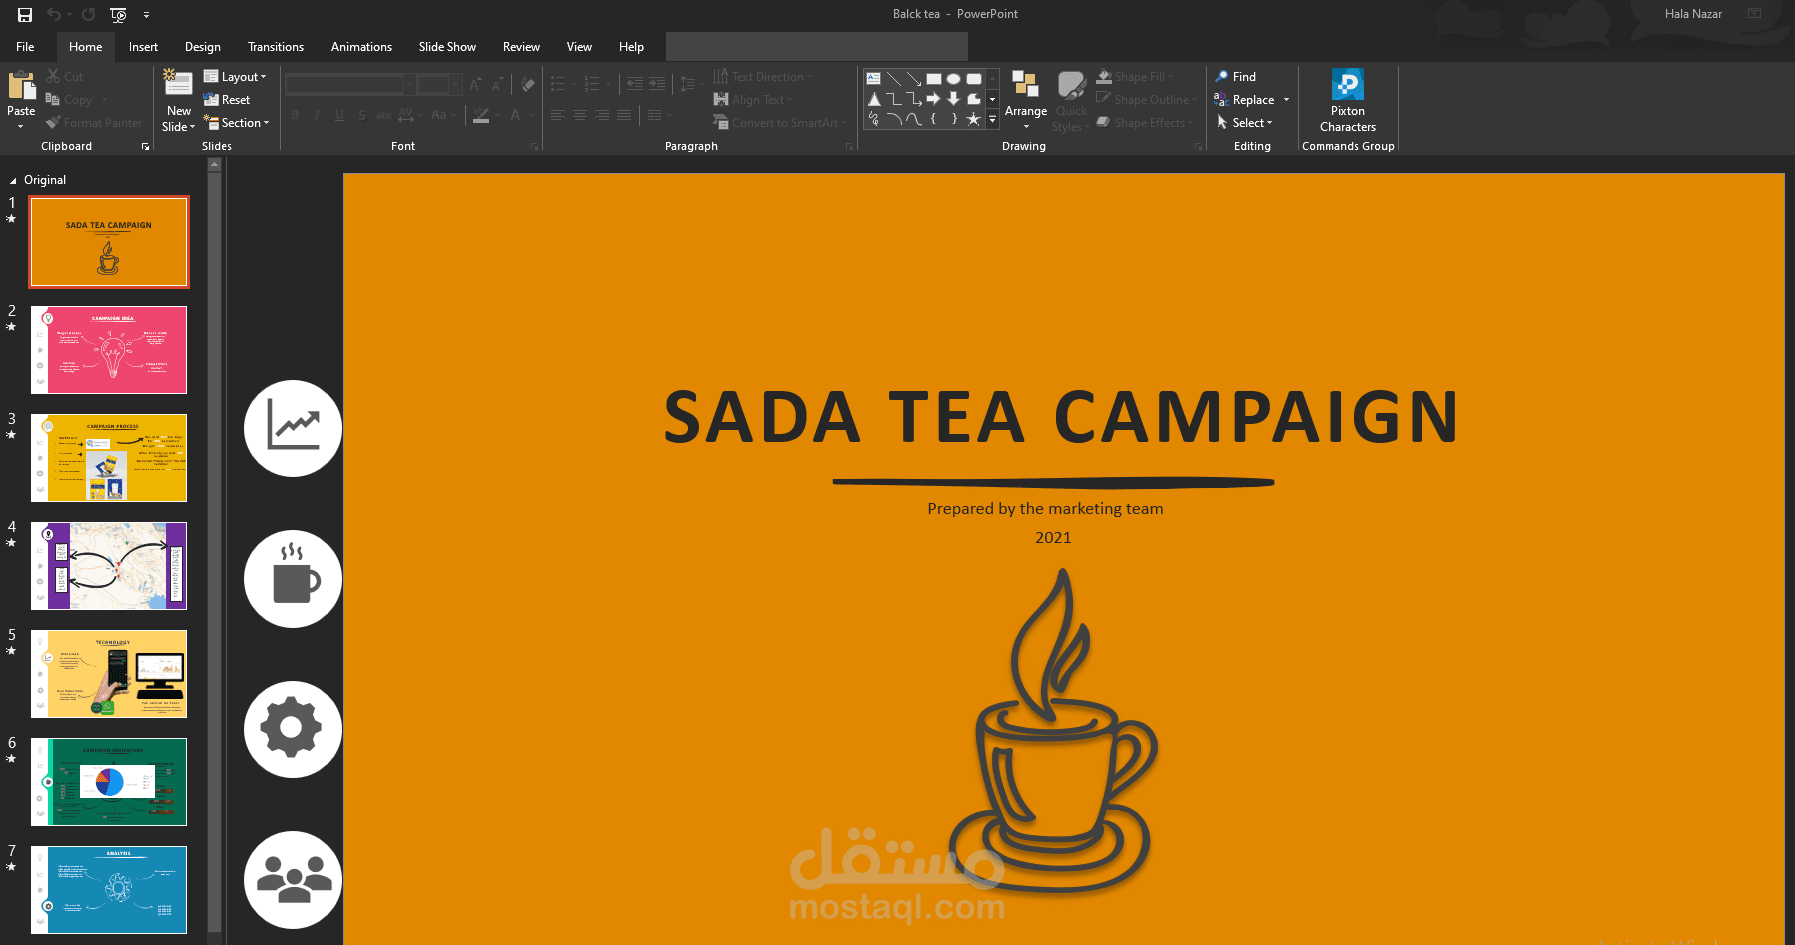Switch to the Animations tab

(x=361, y=47)
